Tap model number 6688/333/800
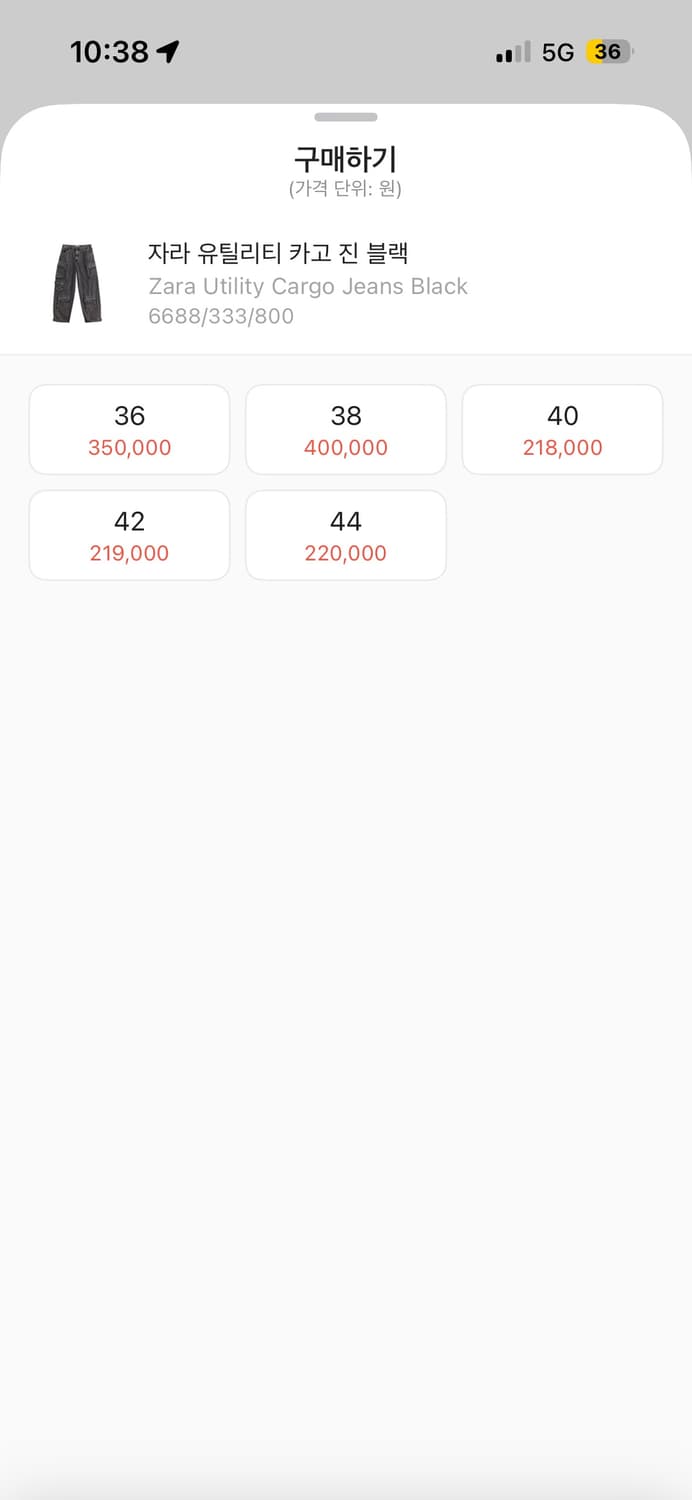This screenshot has height=1500, width=692. (x=221, y=316)
